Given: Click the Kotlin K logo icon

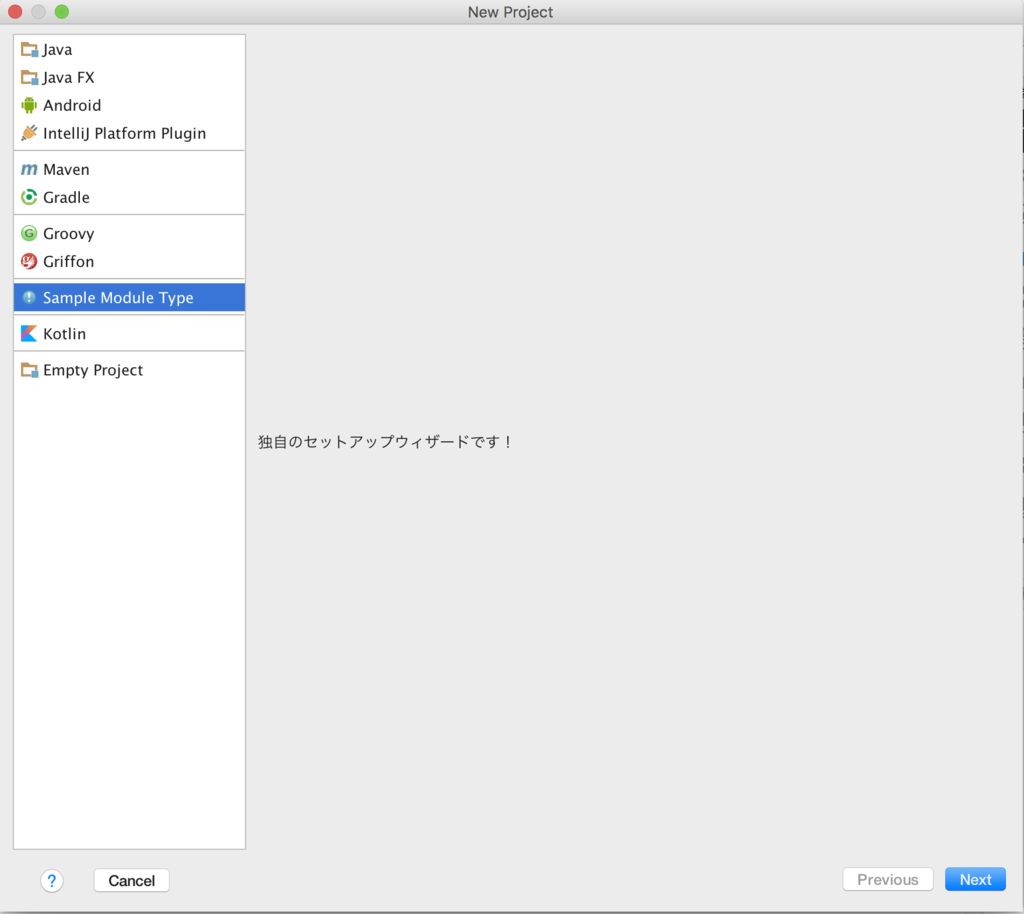Looking at the screenshot, I should pos(29,334).
